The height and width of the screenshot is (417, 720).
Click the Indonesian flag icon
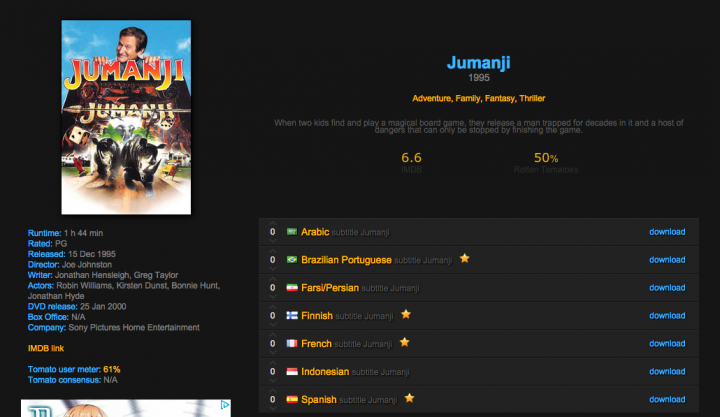pyautogui.click(x=292, y=372)
